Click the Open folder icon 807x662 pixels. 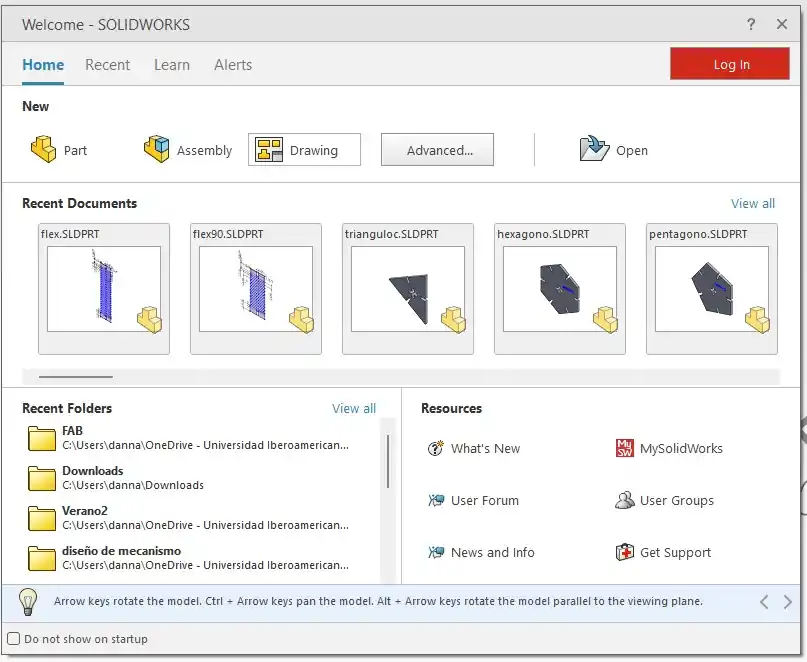pyautogui.click(x=594, y=149)
